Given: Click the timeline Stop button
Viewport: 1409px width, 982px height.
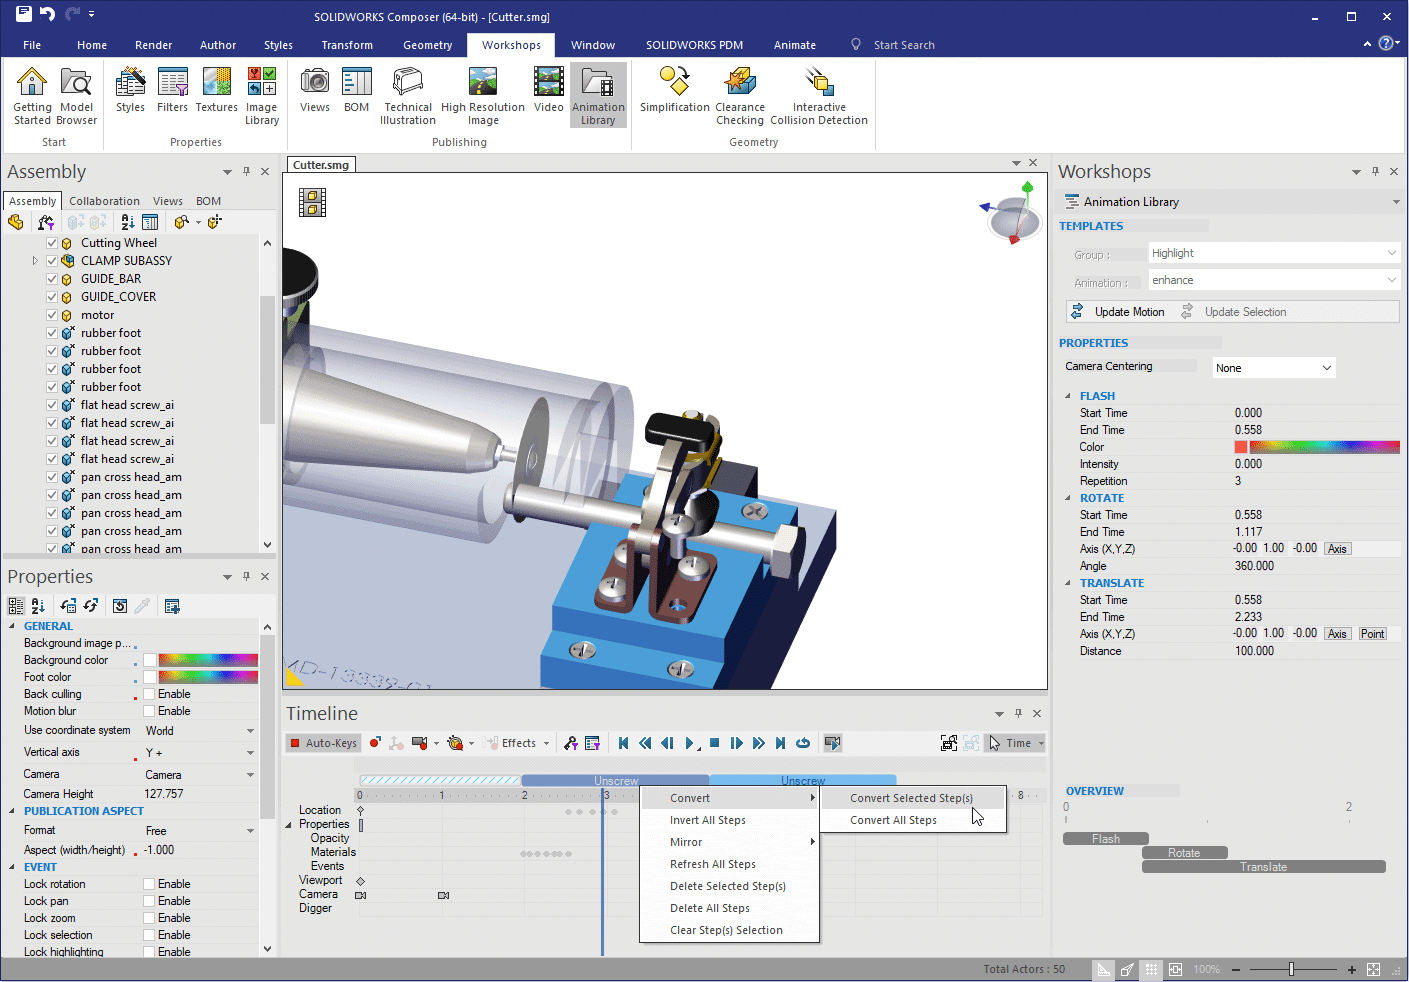Looking at the screenshot, I should [714, 743].
